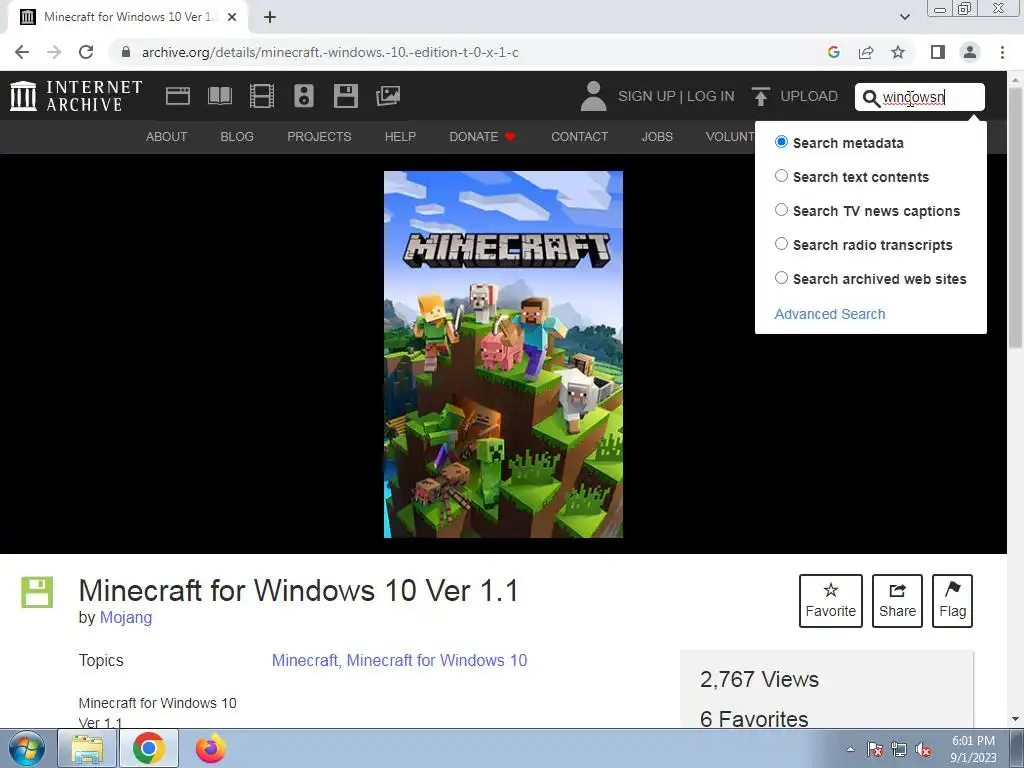The height and width of the screenshot is (768, 1024).
Task: Open the Internet Archive home logo
Action: (76, 96)
